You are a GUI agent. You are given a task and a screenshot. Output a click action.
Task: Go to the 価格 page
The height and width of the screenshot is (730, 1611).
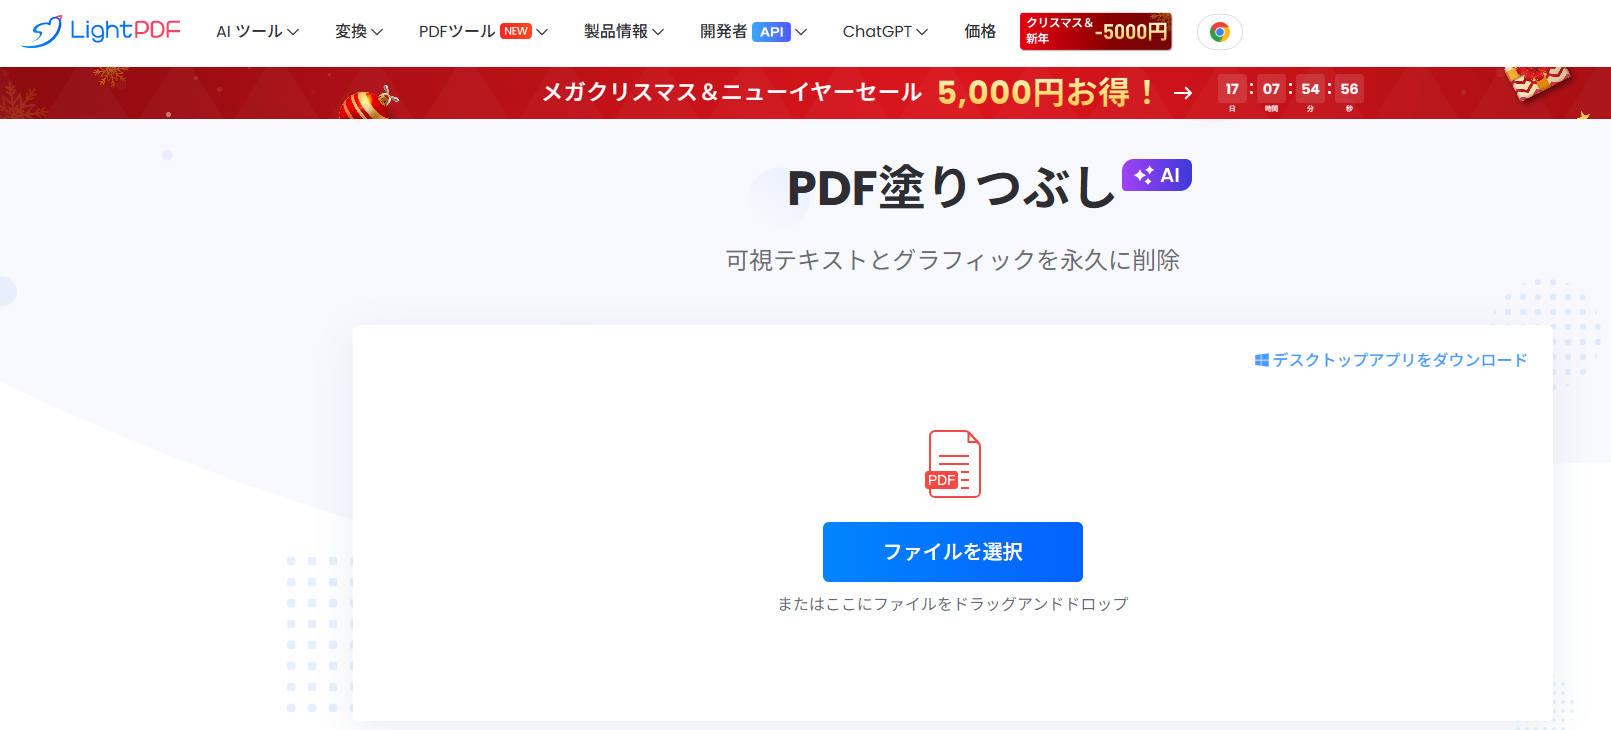point(980,32)
